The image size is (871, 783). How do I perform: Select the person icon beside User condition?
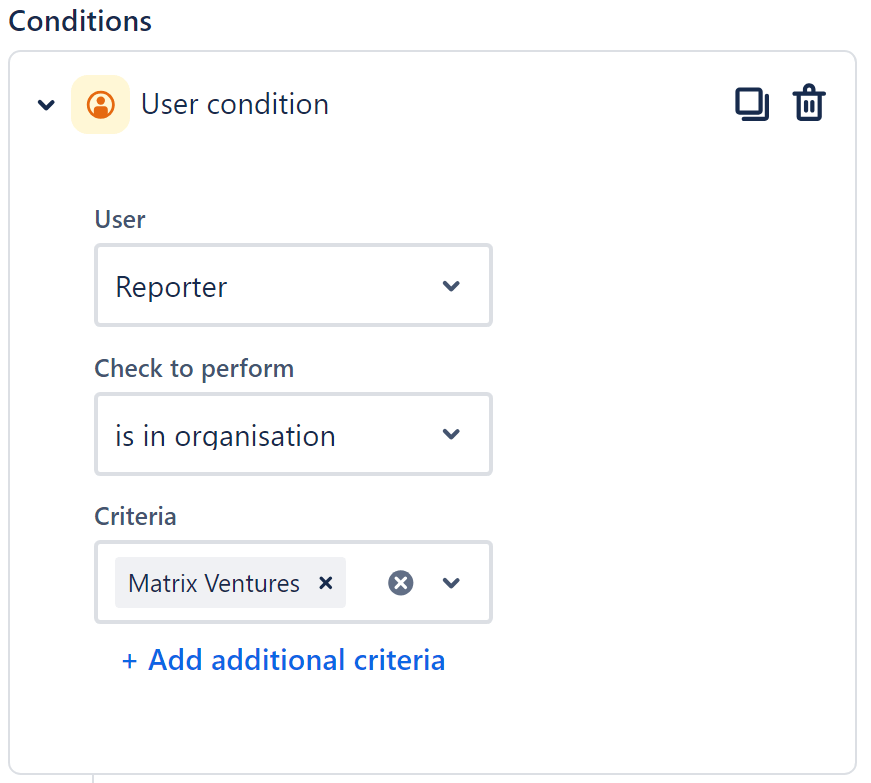(x=100, y=104)
